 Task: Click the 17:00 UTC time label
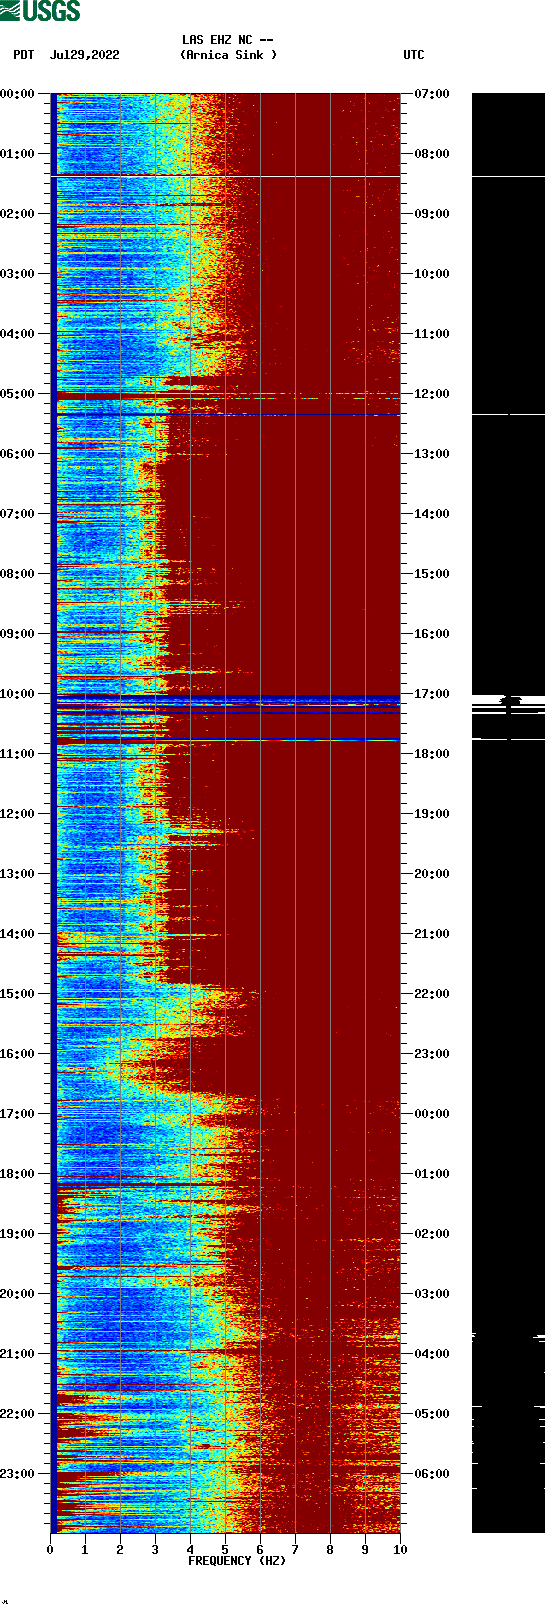pos(432,694)
